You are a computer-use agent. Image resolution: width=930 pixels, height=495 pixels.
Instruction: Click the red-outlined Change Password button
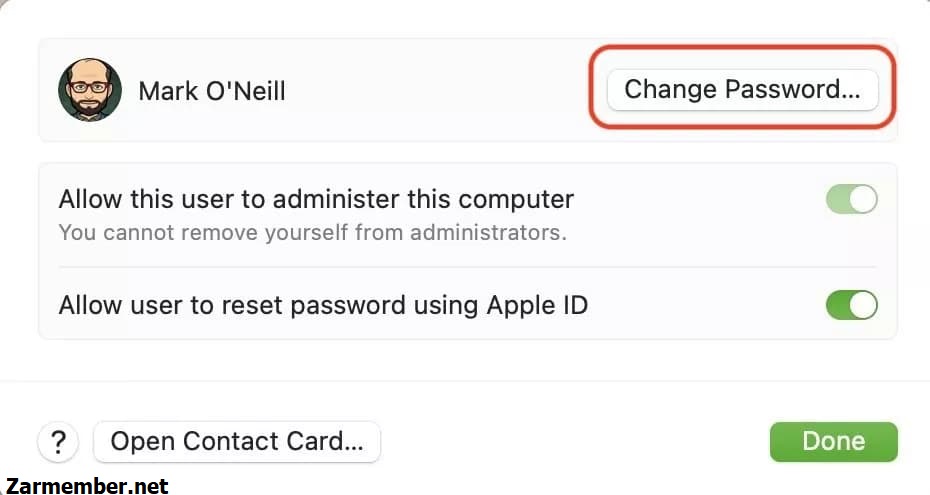(x=743, y=90)
